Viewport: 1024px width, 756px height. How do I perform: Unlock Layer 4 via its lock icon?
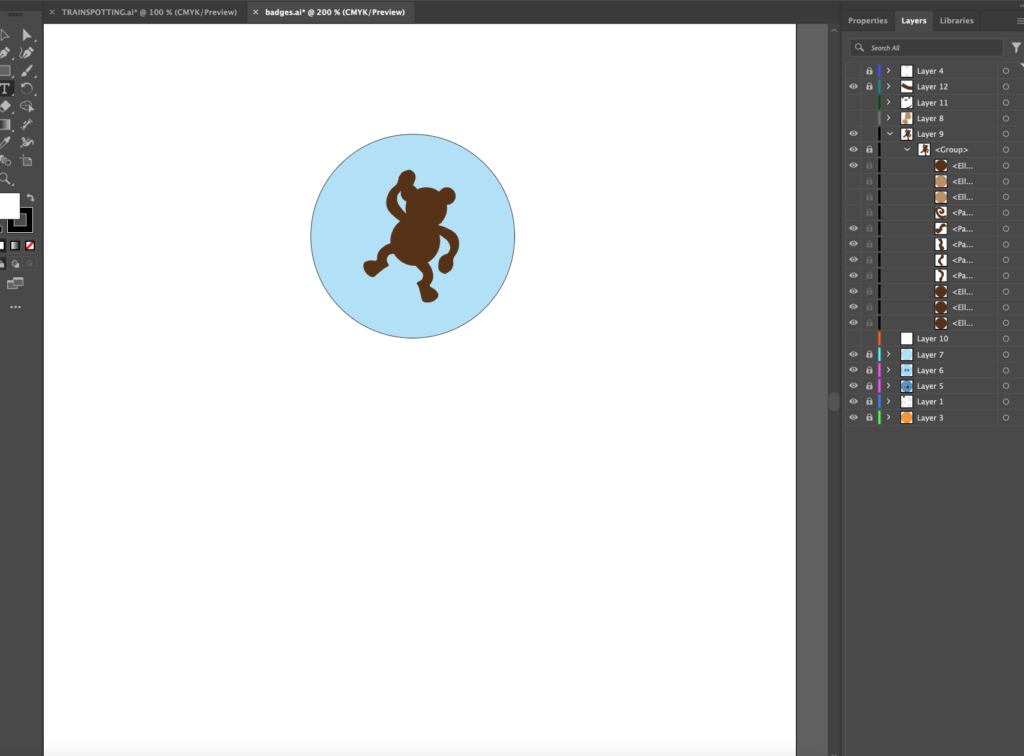pos(869,71)
